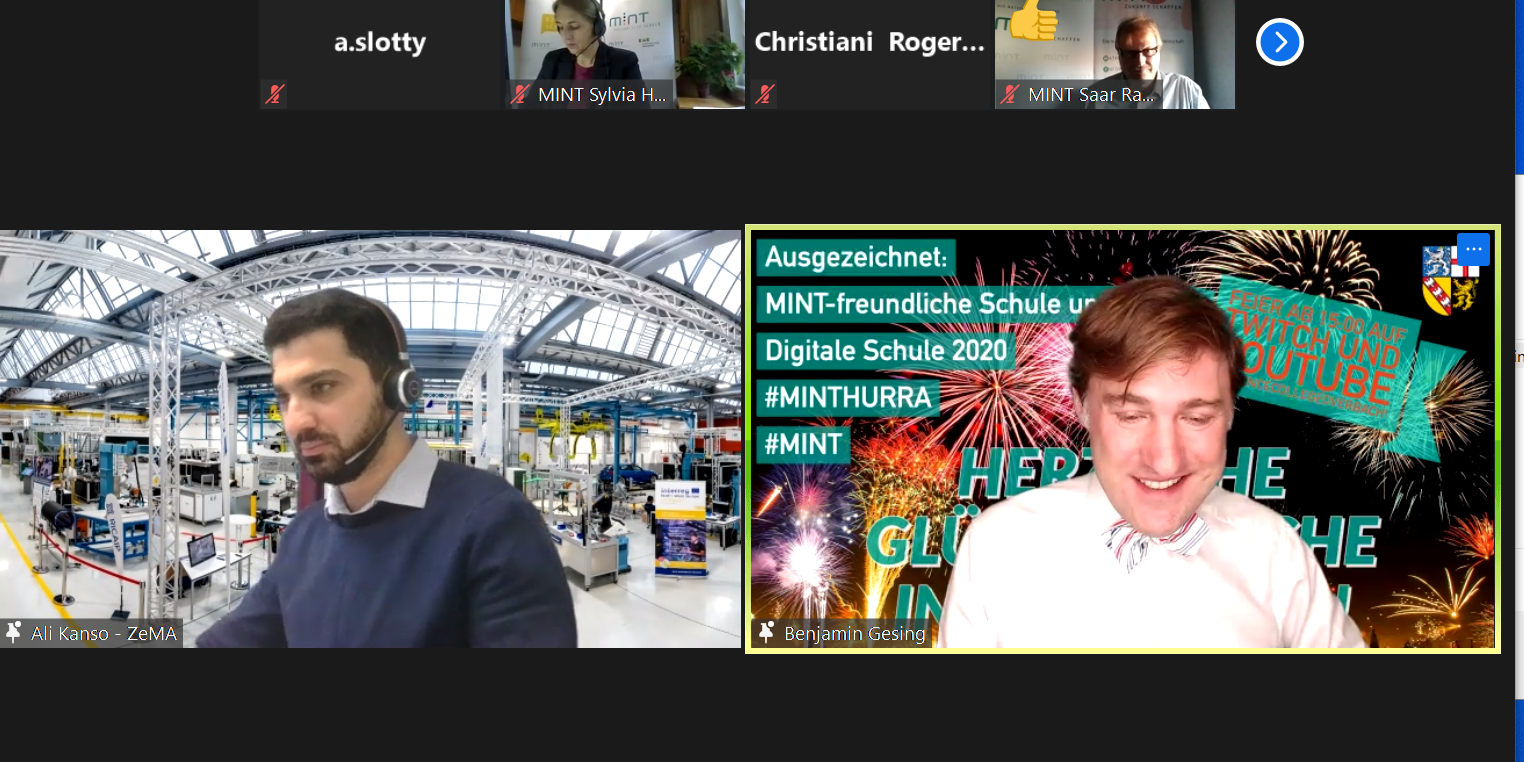The image size is (1524, 762).
Task: Click the "MINT Sylvia H..." name label
Action: (601, 95)
